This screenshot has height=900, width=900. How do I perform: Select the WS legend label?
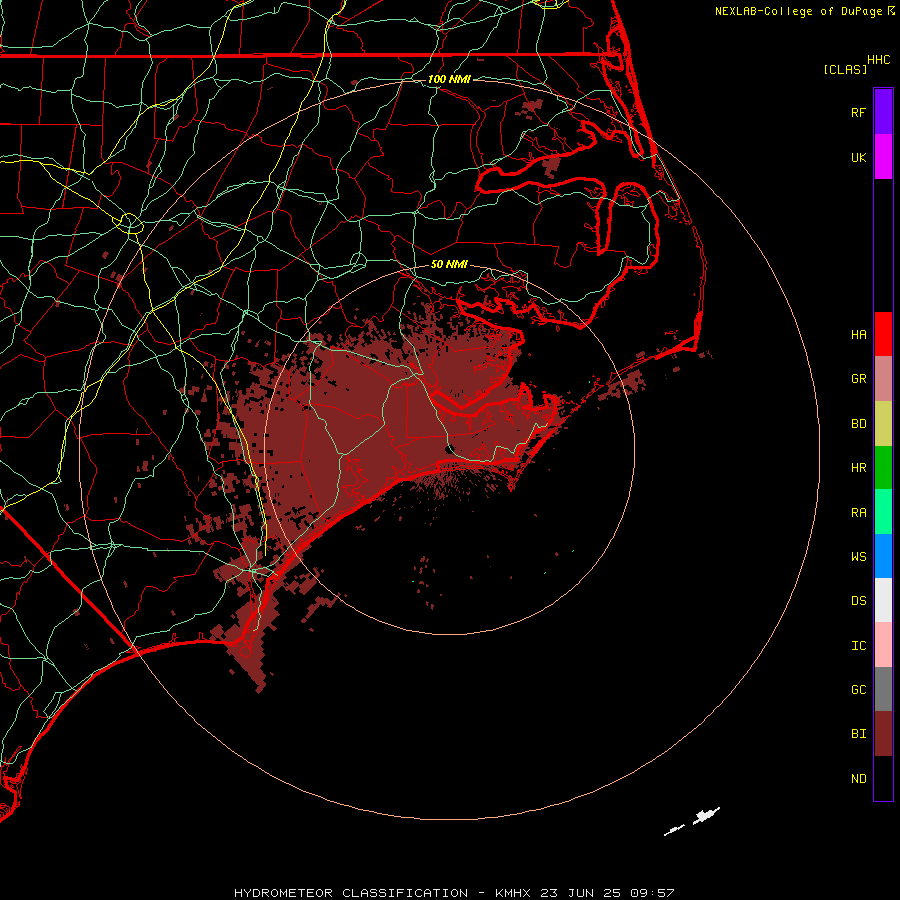(x=858, y=556)
